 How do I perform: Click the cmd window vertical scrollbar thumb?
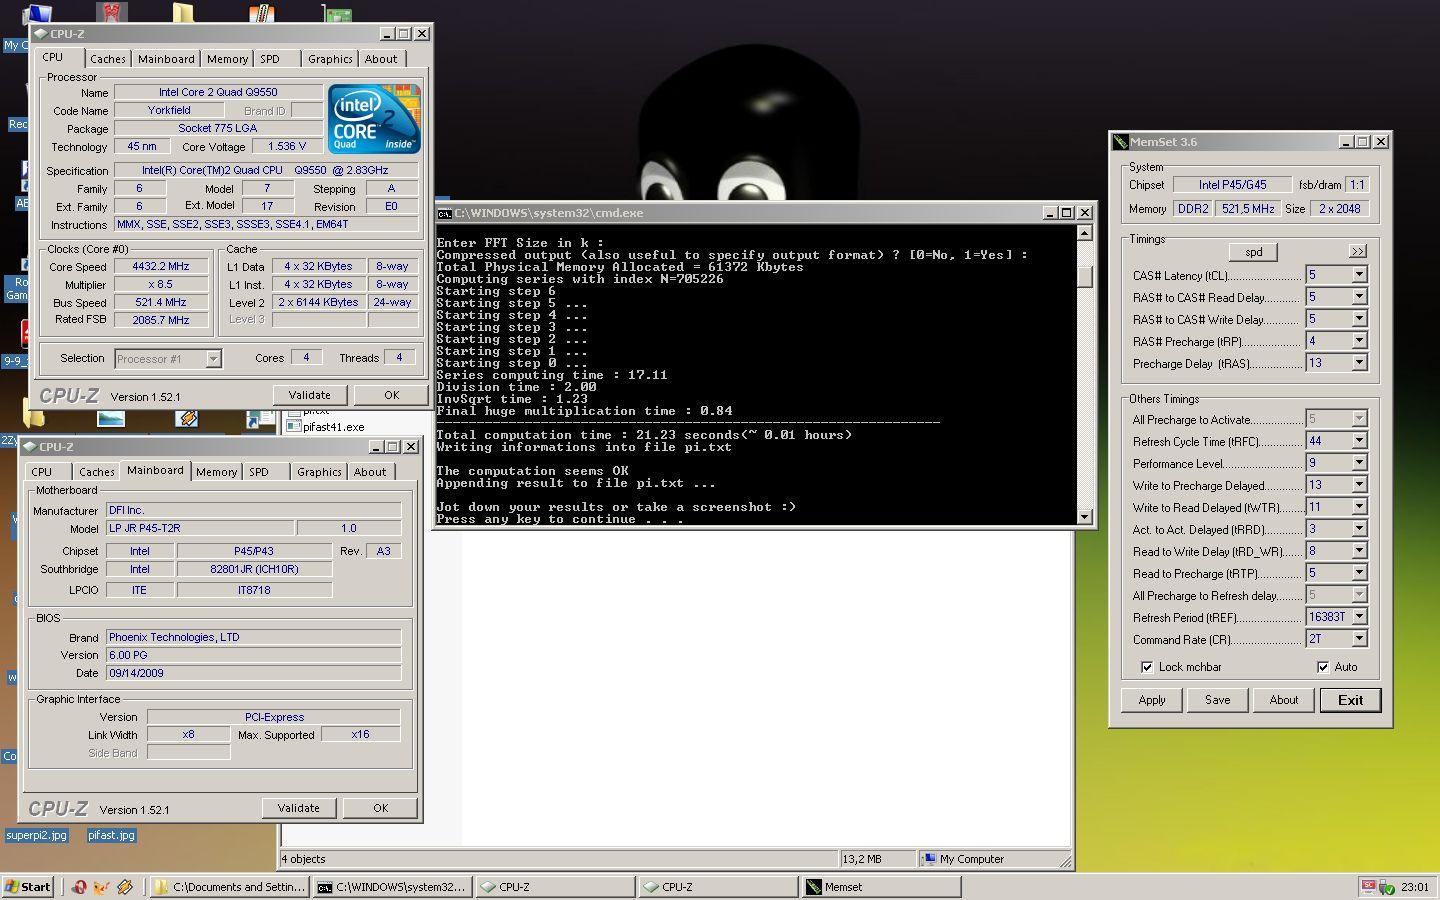(1085, 277)
